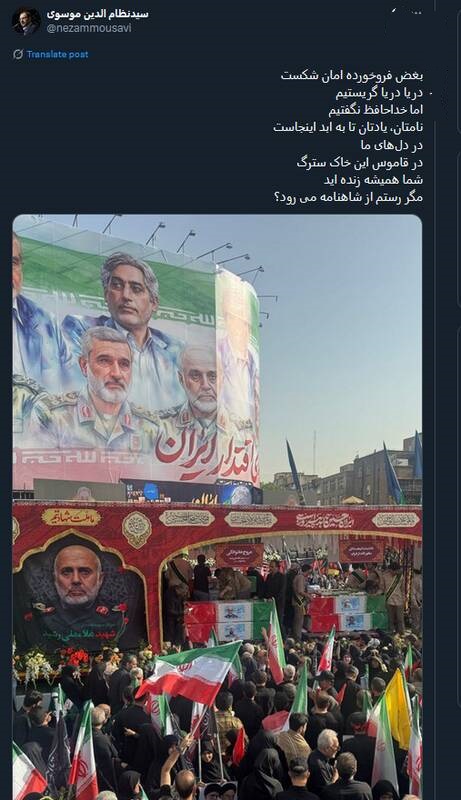
Task: Click the line نامتان، یادتان تا به ابد اینجاست
Action: pyautogui.click(x=348, y=128)
